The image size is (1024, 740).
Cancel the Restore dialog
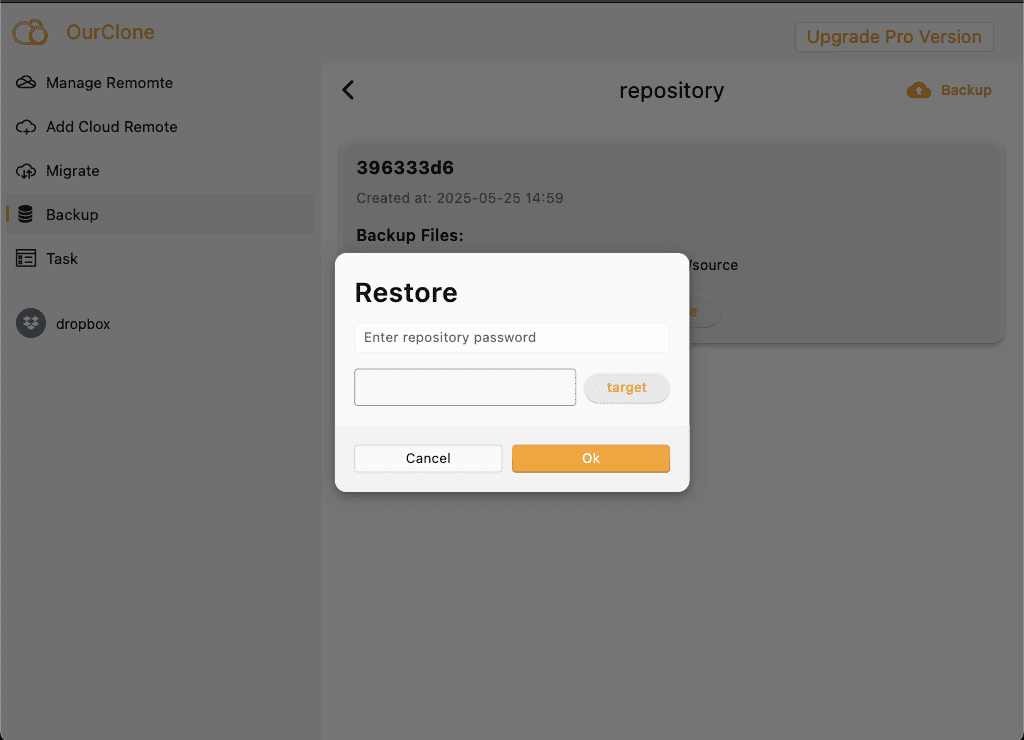428,458
